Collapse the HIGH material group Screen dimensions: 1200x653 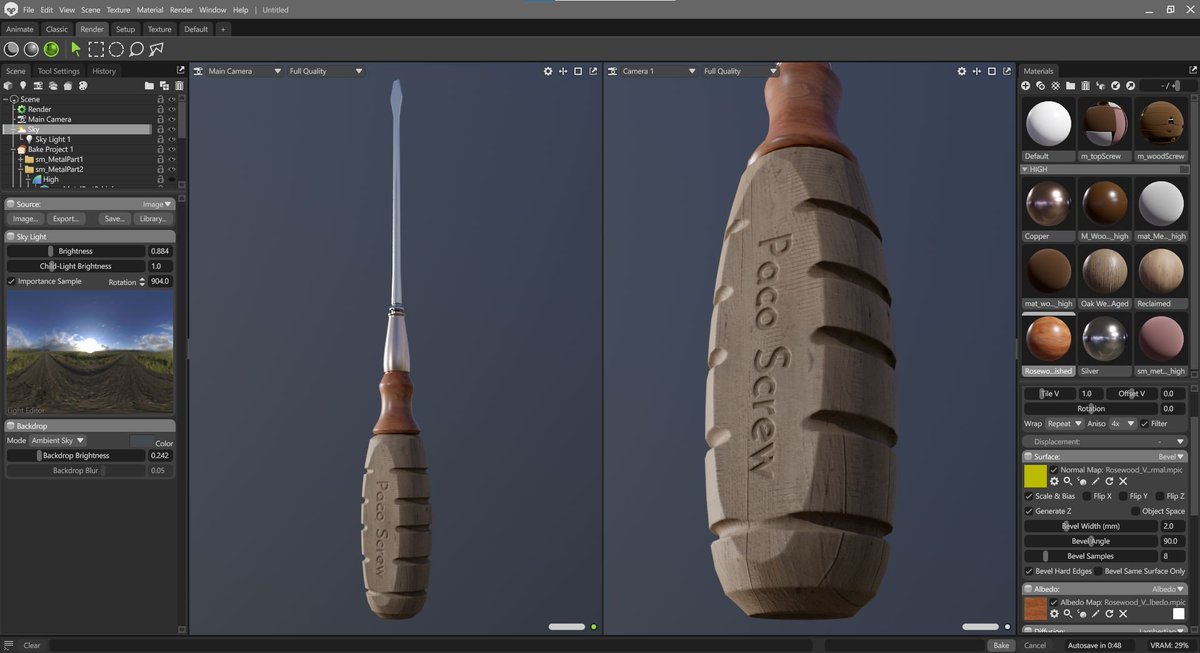pos(1024,170)
